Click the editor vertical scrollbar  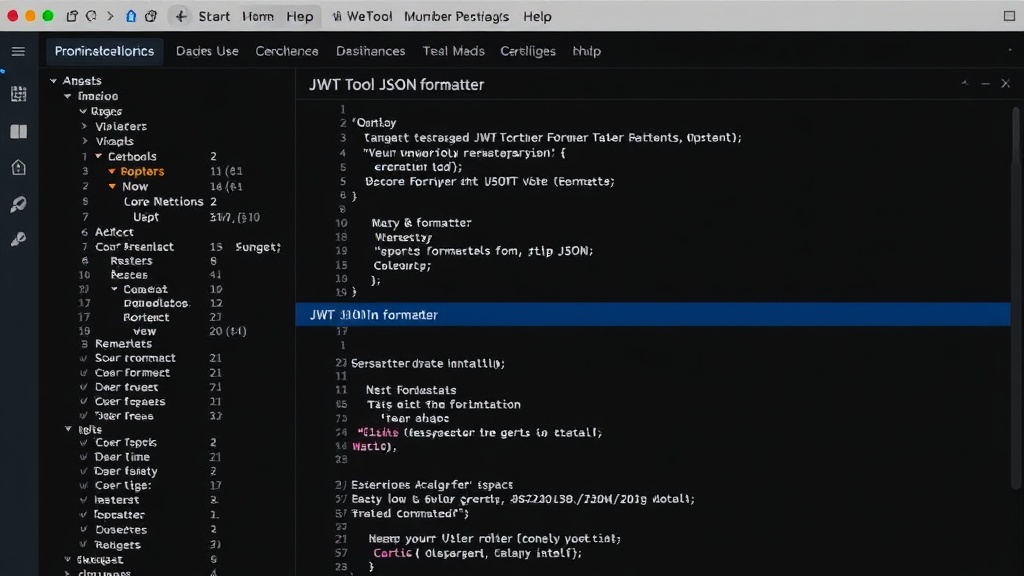(1016, 297)
